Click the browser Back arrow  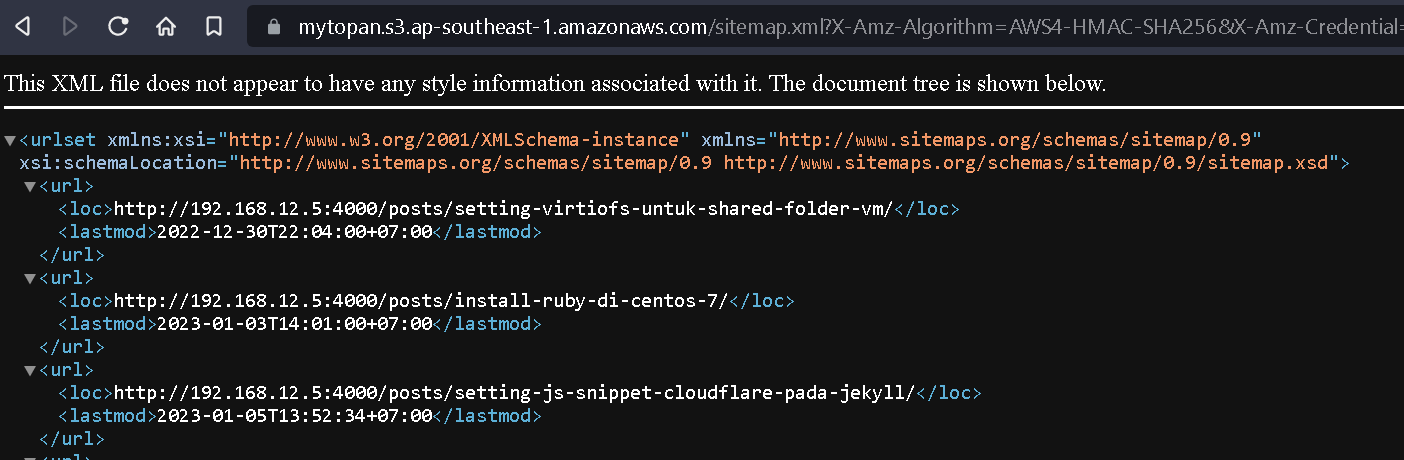pyautogui.click(x=22, y=27)
